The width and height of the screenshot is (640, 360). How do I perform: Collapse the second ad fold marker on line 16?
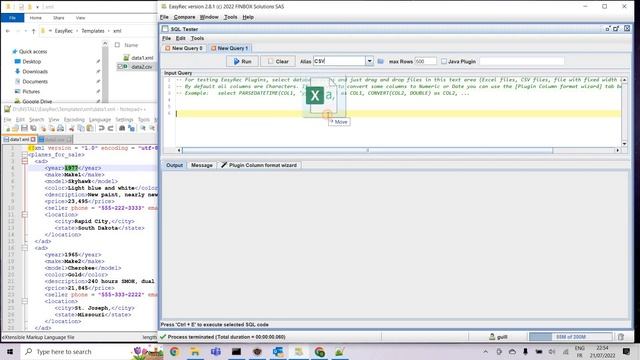tap(25, 248)
